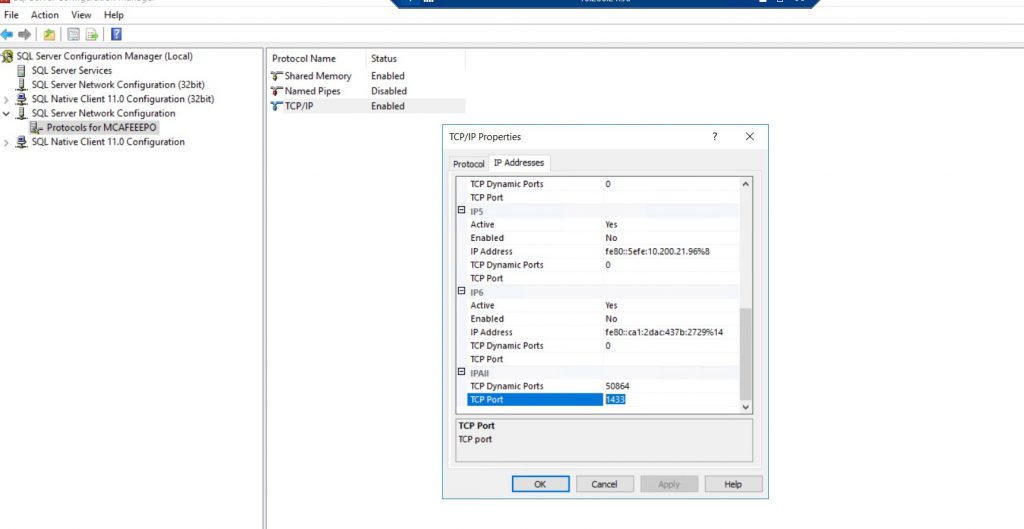Screen dimensions: 1024x529
Task: Click the gray Forward arrow toolbar icon
Action: [x=25, y=35]
